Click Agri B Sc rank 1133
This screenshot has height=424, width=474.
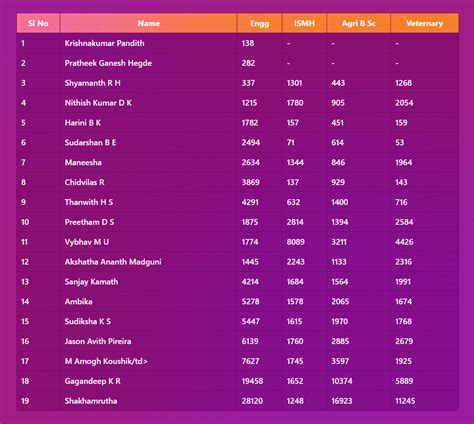coord(339,262)
